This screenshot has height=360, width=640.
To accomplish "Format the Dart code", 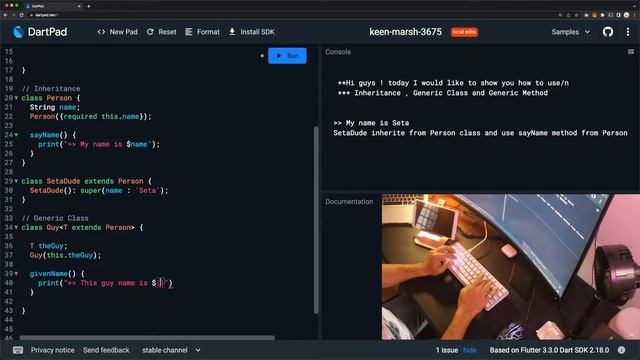I will coord(202,32).
